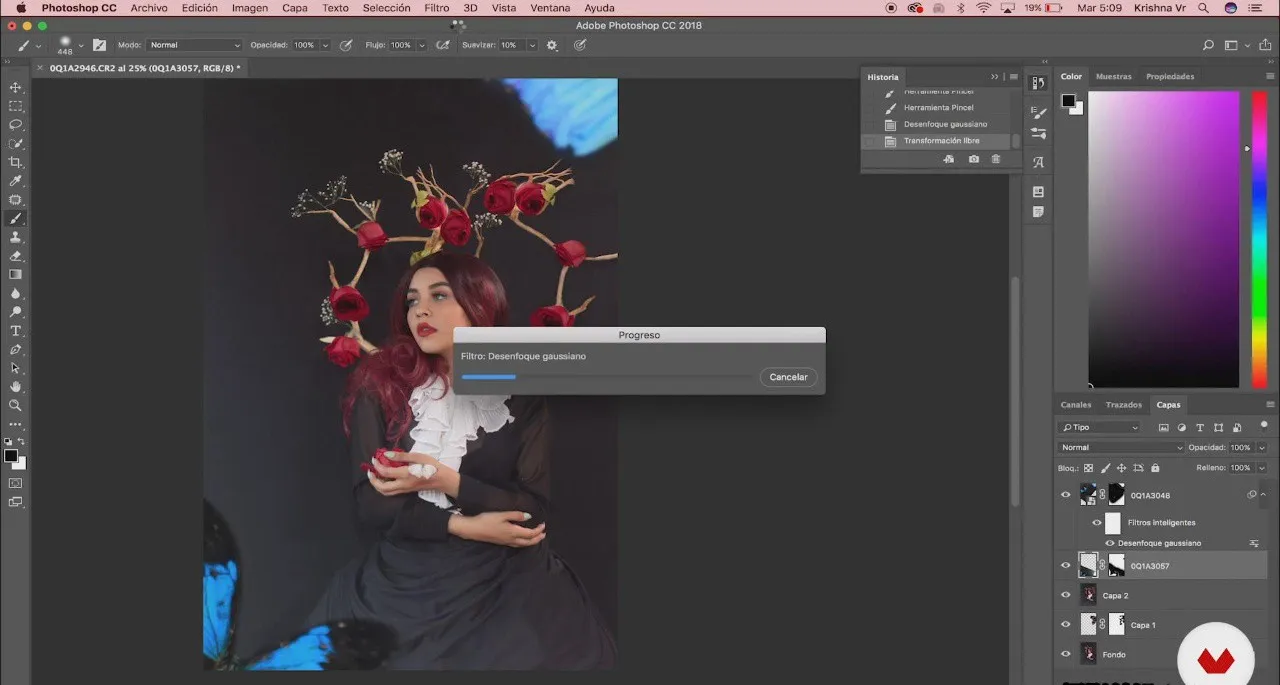Screen dimensions: 1280x685
Task: Toggle visibility of Desenfoque gaussiano smart filter
Action: [x=1110, y=543]
